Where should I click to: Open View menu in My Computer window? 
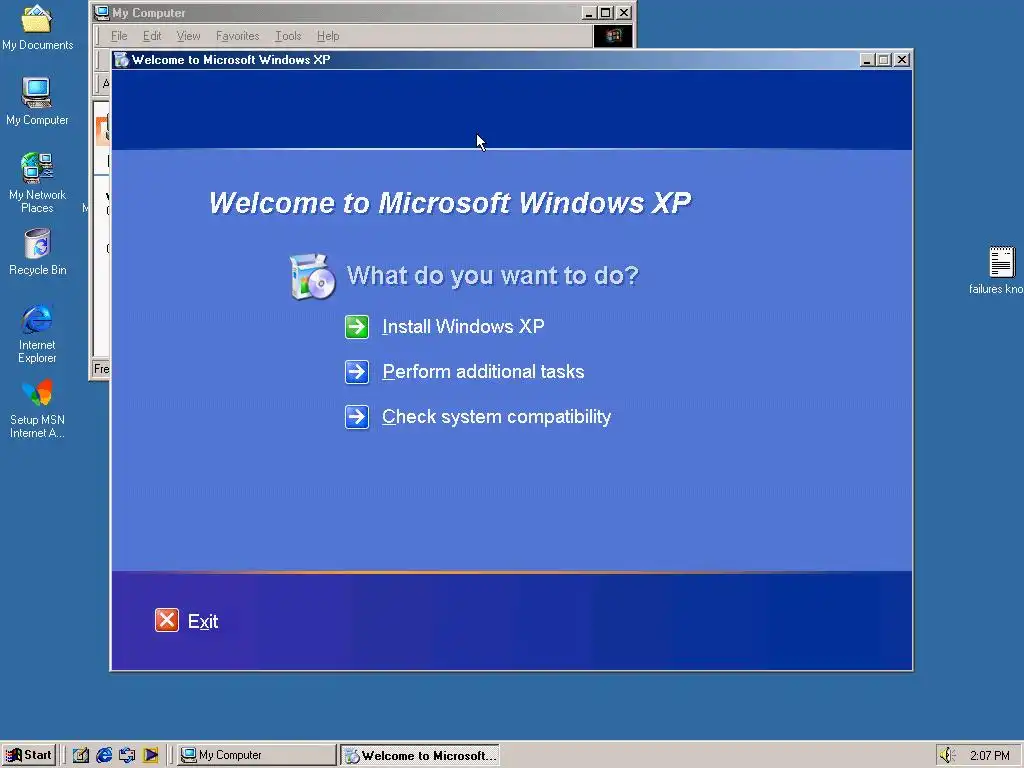(188, 36)
